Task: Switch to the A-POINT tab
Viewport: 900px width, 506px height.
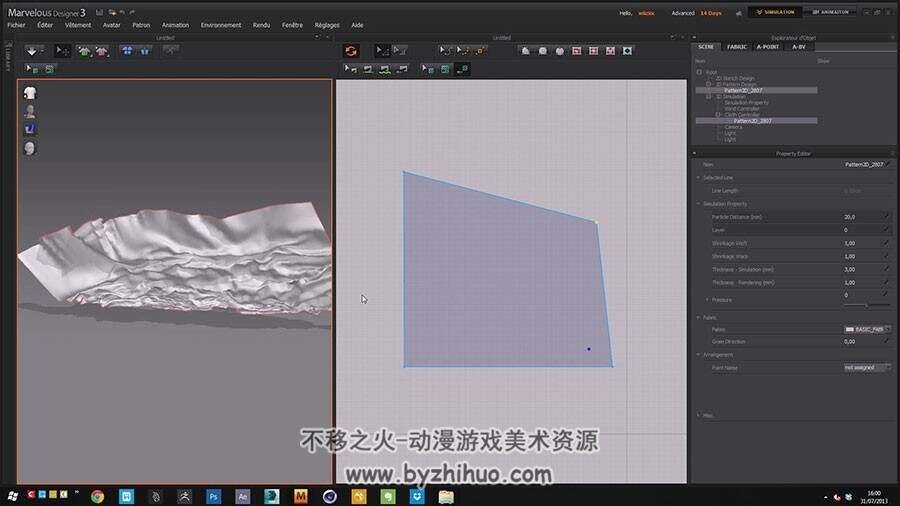Action: (767, 47)
